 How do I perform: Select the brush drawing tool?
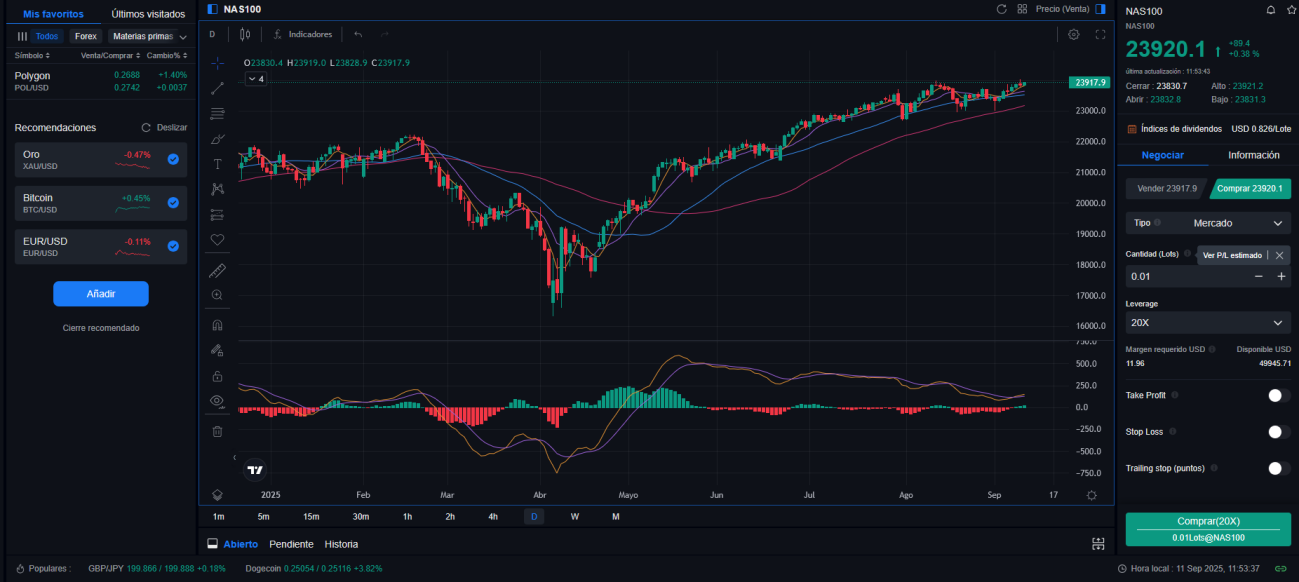click(x=217, y=138)
